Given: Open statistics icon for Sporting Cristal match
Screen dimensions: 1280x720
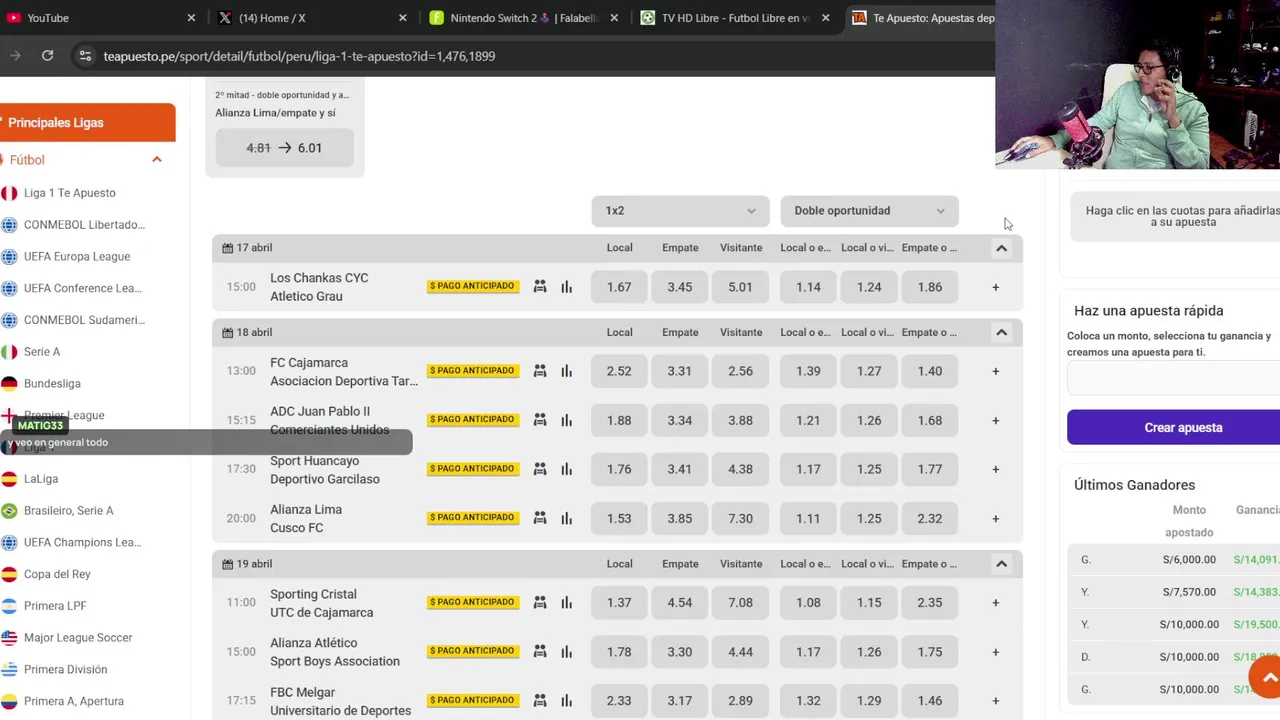Looking at the screenshot, I should (567, 602).
